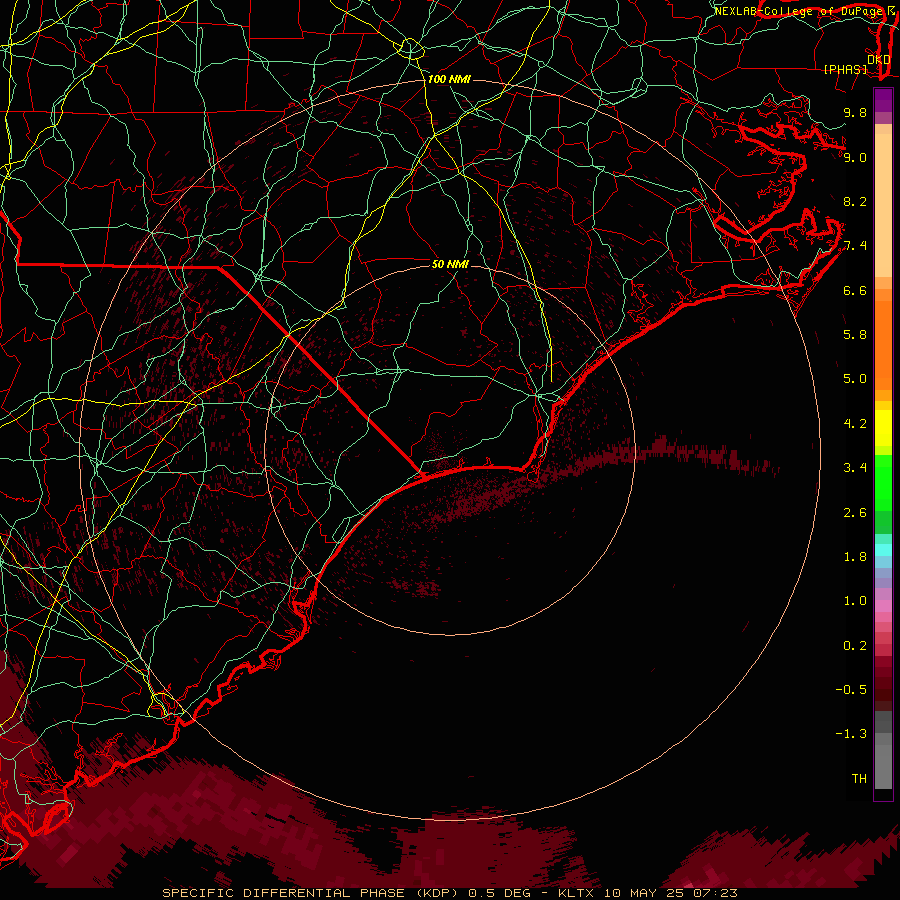
Task: Click the 3.4 value on the color scale
Action: [x=855, y=468]
